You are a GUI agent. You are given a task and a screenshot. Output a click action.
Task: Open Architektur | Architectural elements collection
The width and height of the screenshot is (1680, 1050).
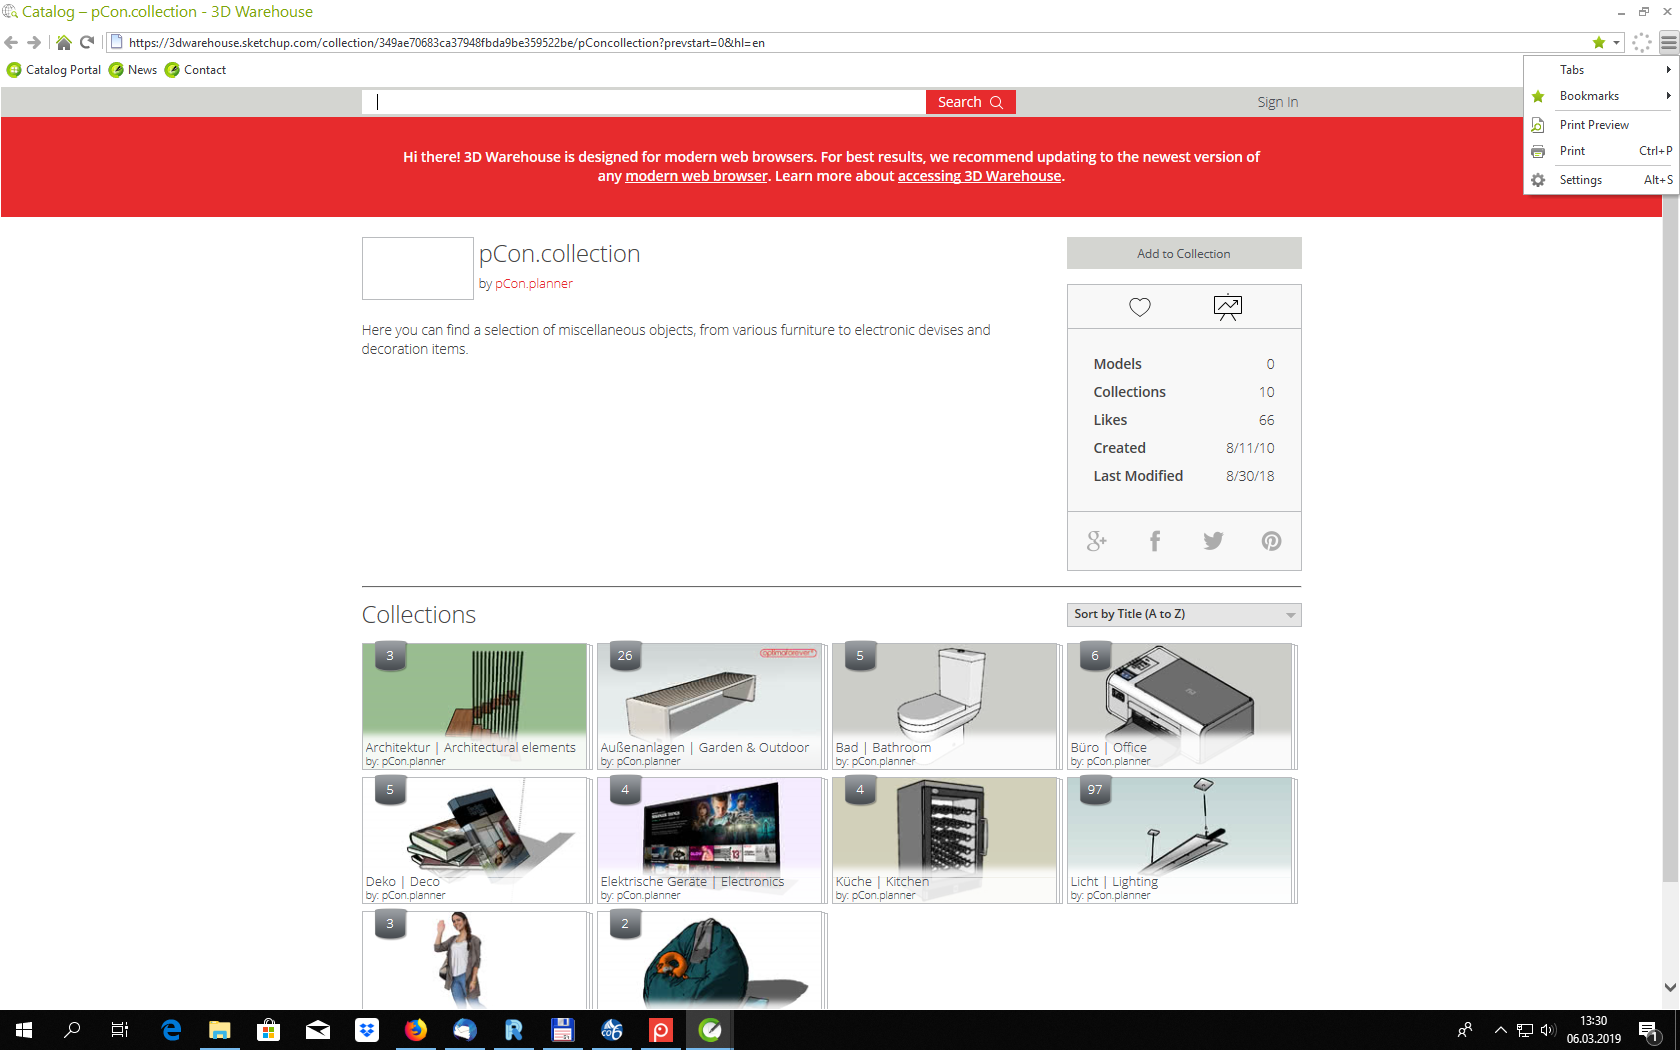474,706
